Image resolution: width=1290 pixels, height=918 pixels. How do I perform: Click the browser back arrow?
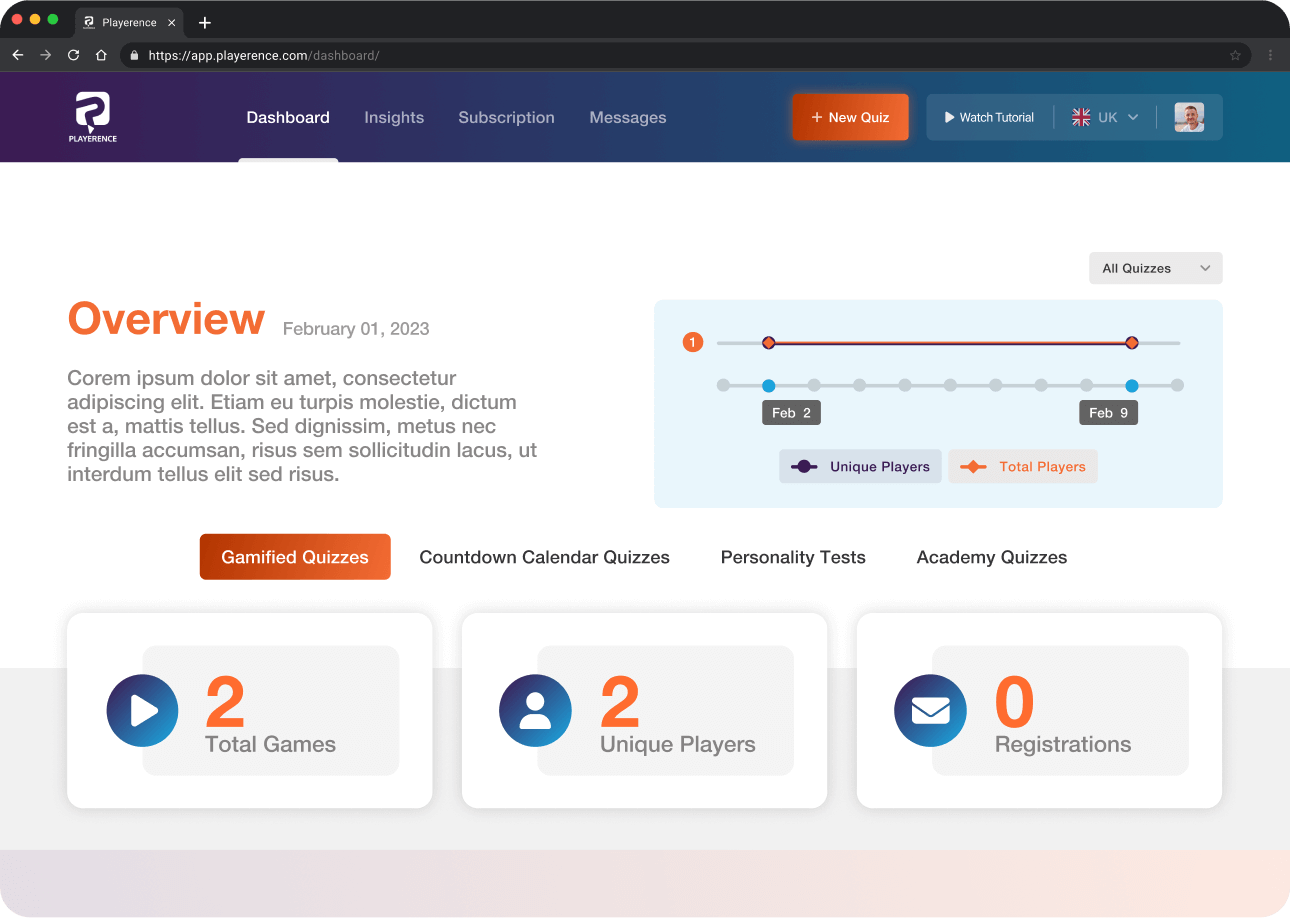pos(18,55)
